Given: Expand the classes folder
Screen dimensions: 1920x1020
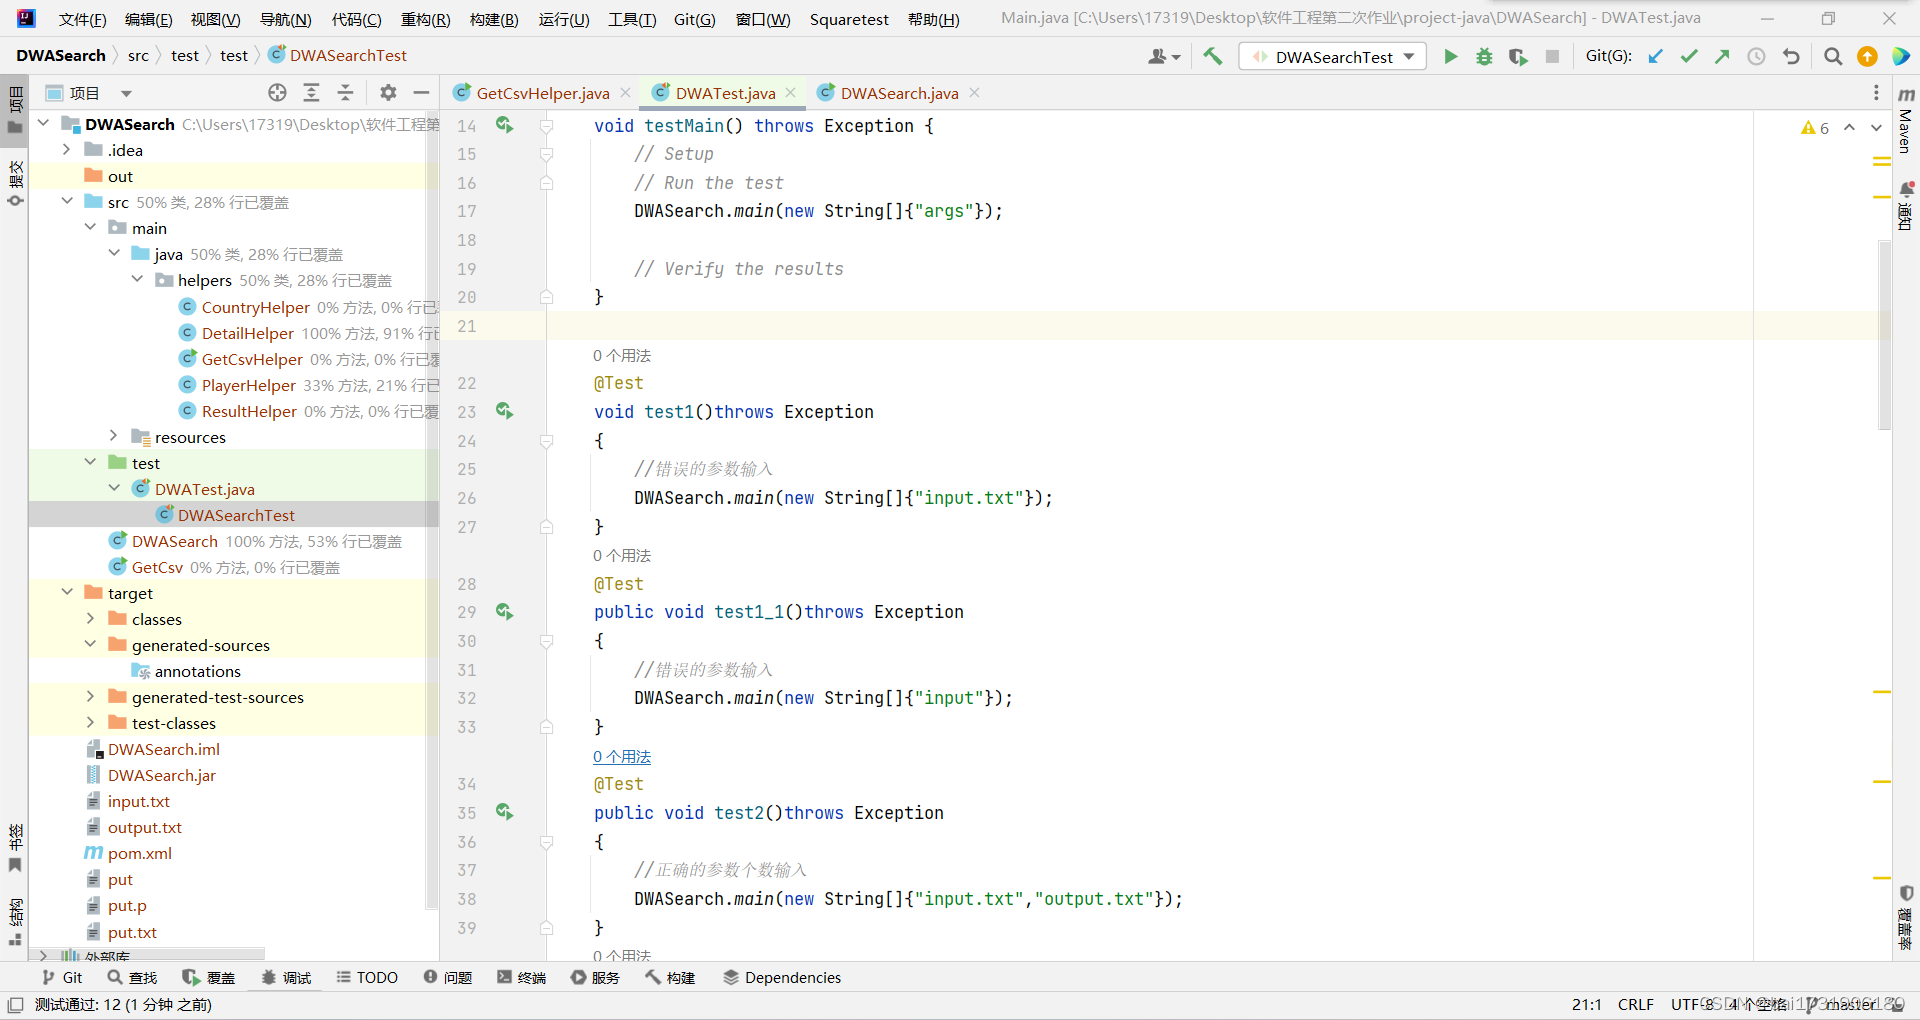Looking at the screenshot, I should click(91, 618).
